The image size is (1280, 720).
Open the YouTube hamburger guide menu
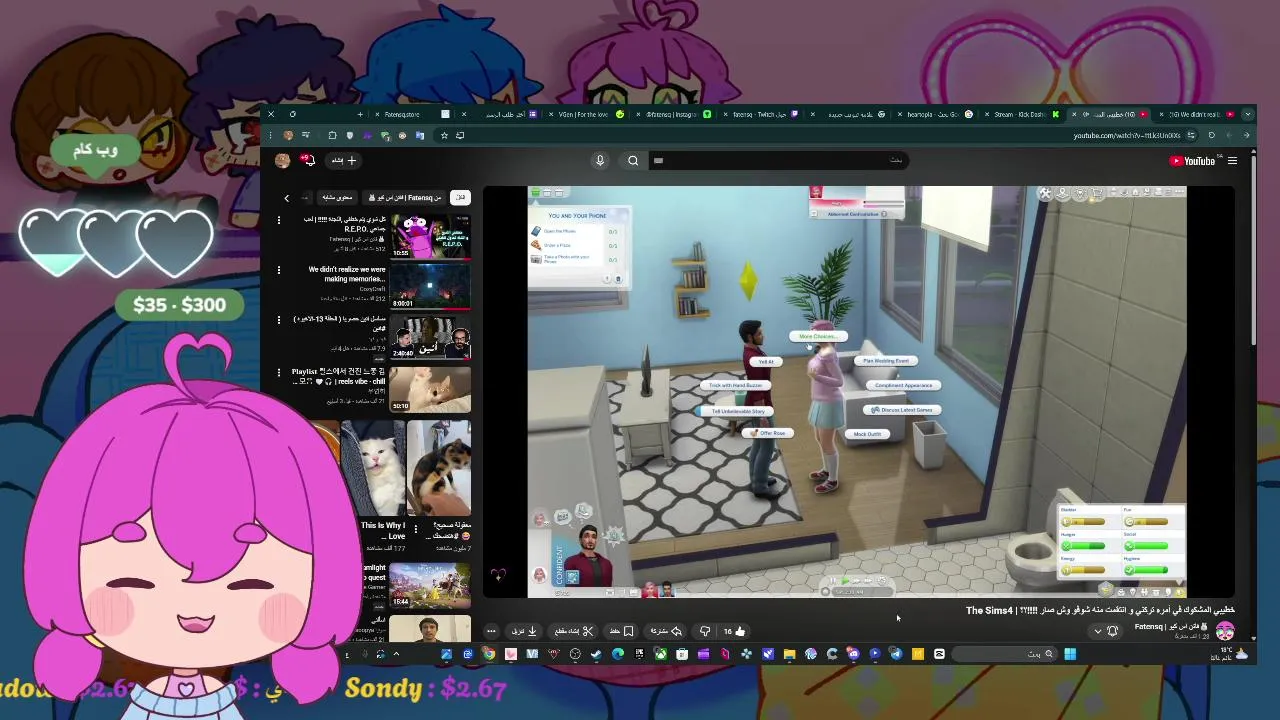click(1232, 161)
